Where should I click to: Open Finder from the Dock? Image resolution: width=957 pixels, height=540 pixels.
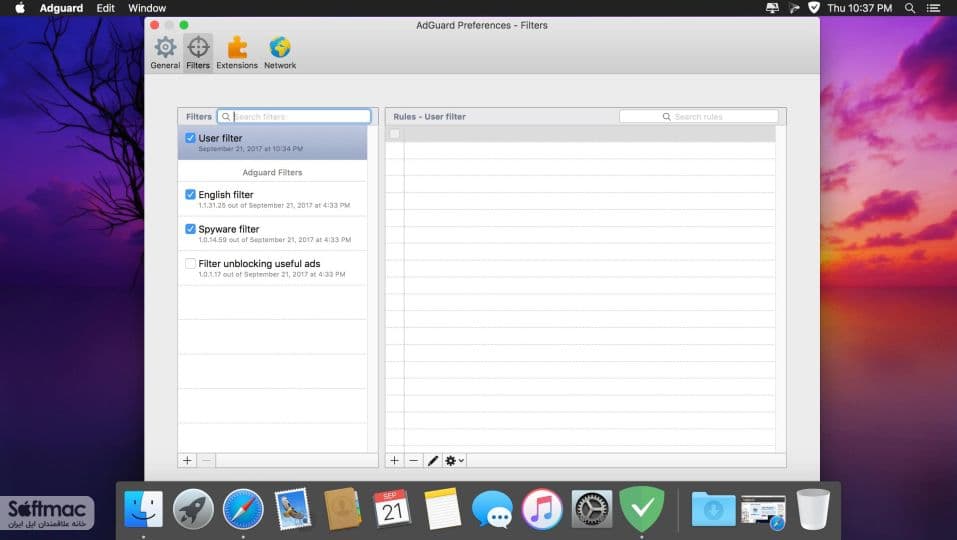point(143,509)
